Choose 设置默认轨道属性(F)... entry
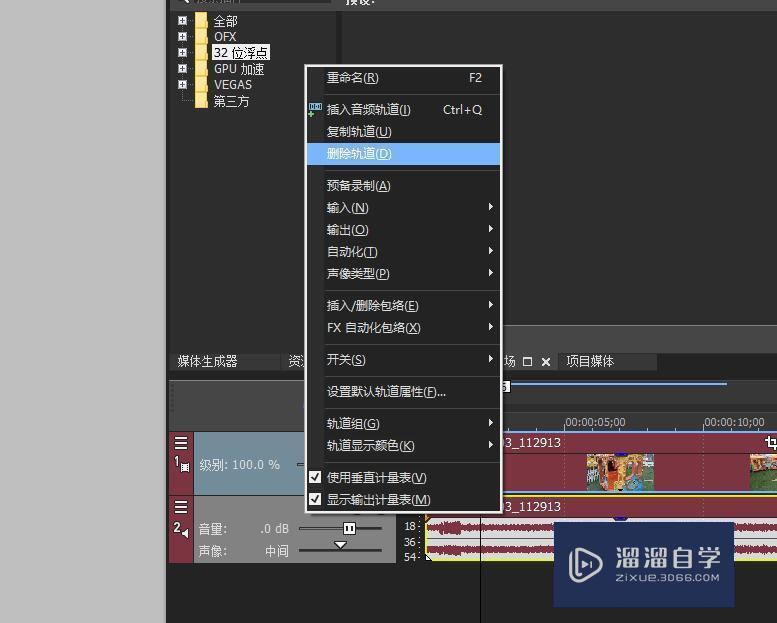Screen dimensions: 777x623 coord(403,392)
